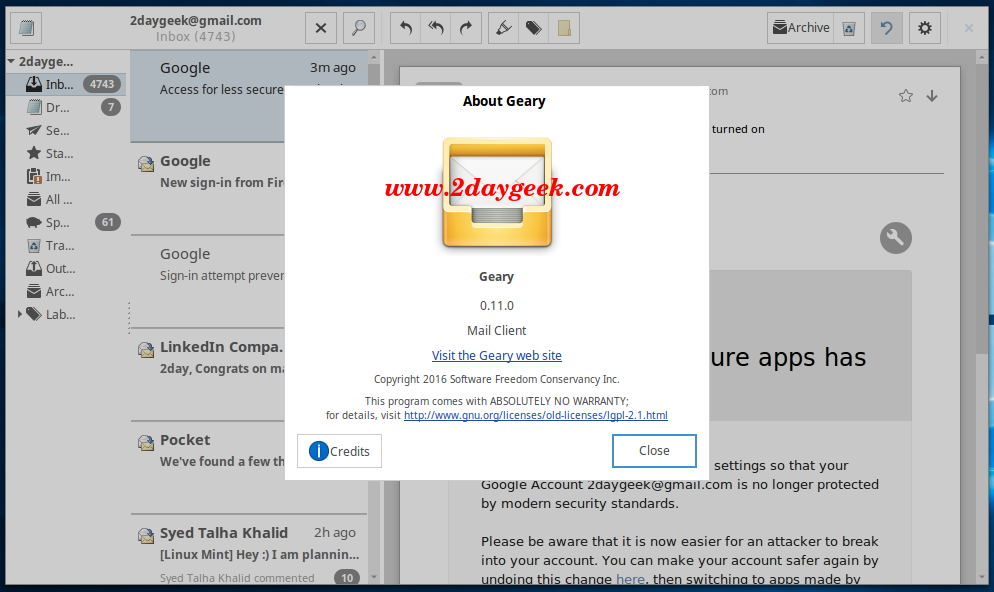The image size is (994, 592).
Task: Click conversation list scrollbar down arrow
Action: (x=373, y=577)
